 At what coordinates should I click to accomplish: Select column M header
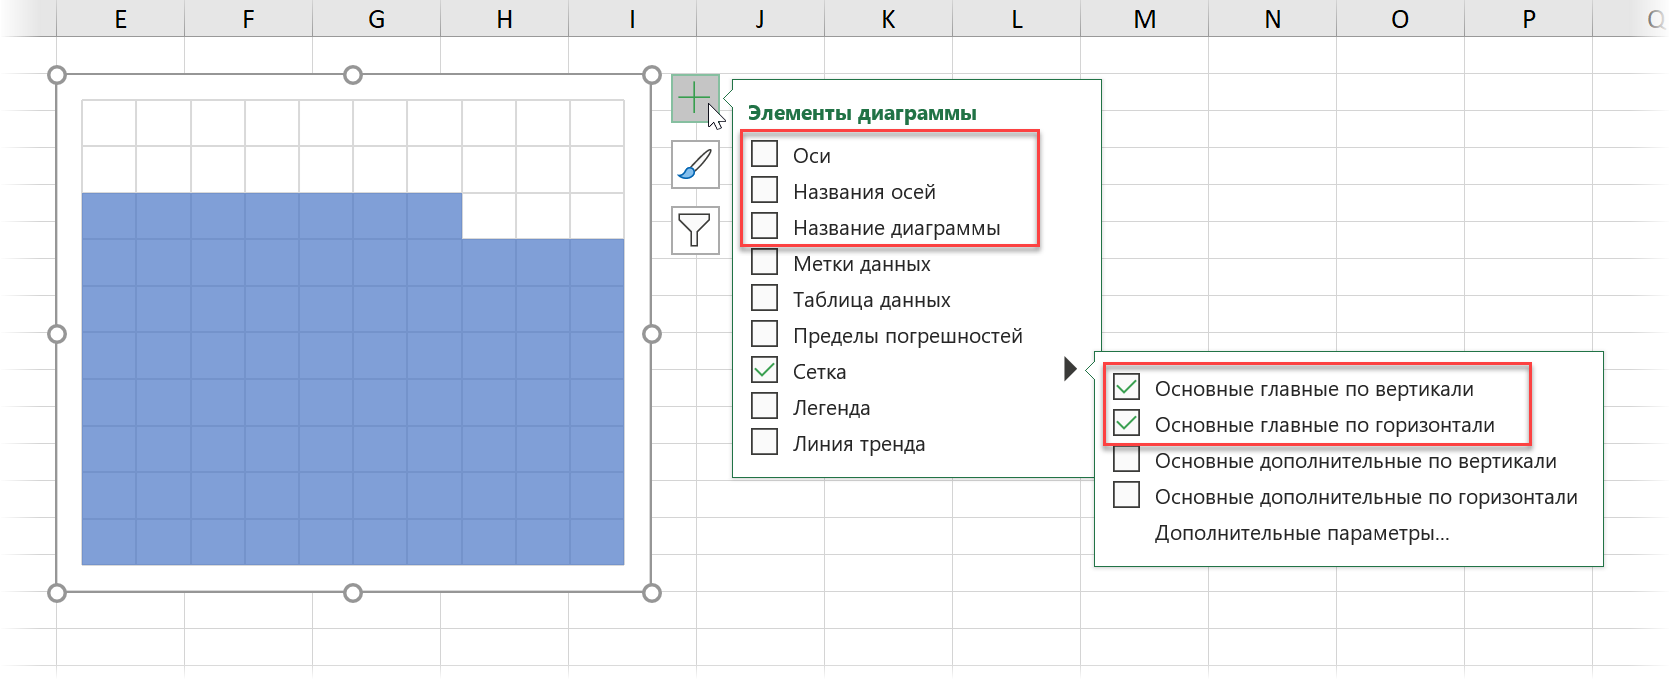tap(1144, 19)
